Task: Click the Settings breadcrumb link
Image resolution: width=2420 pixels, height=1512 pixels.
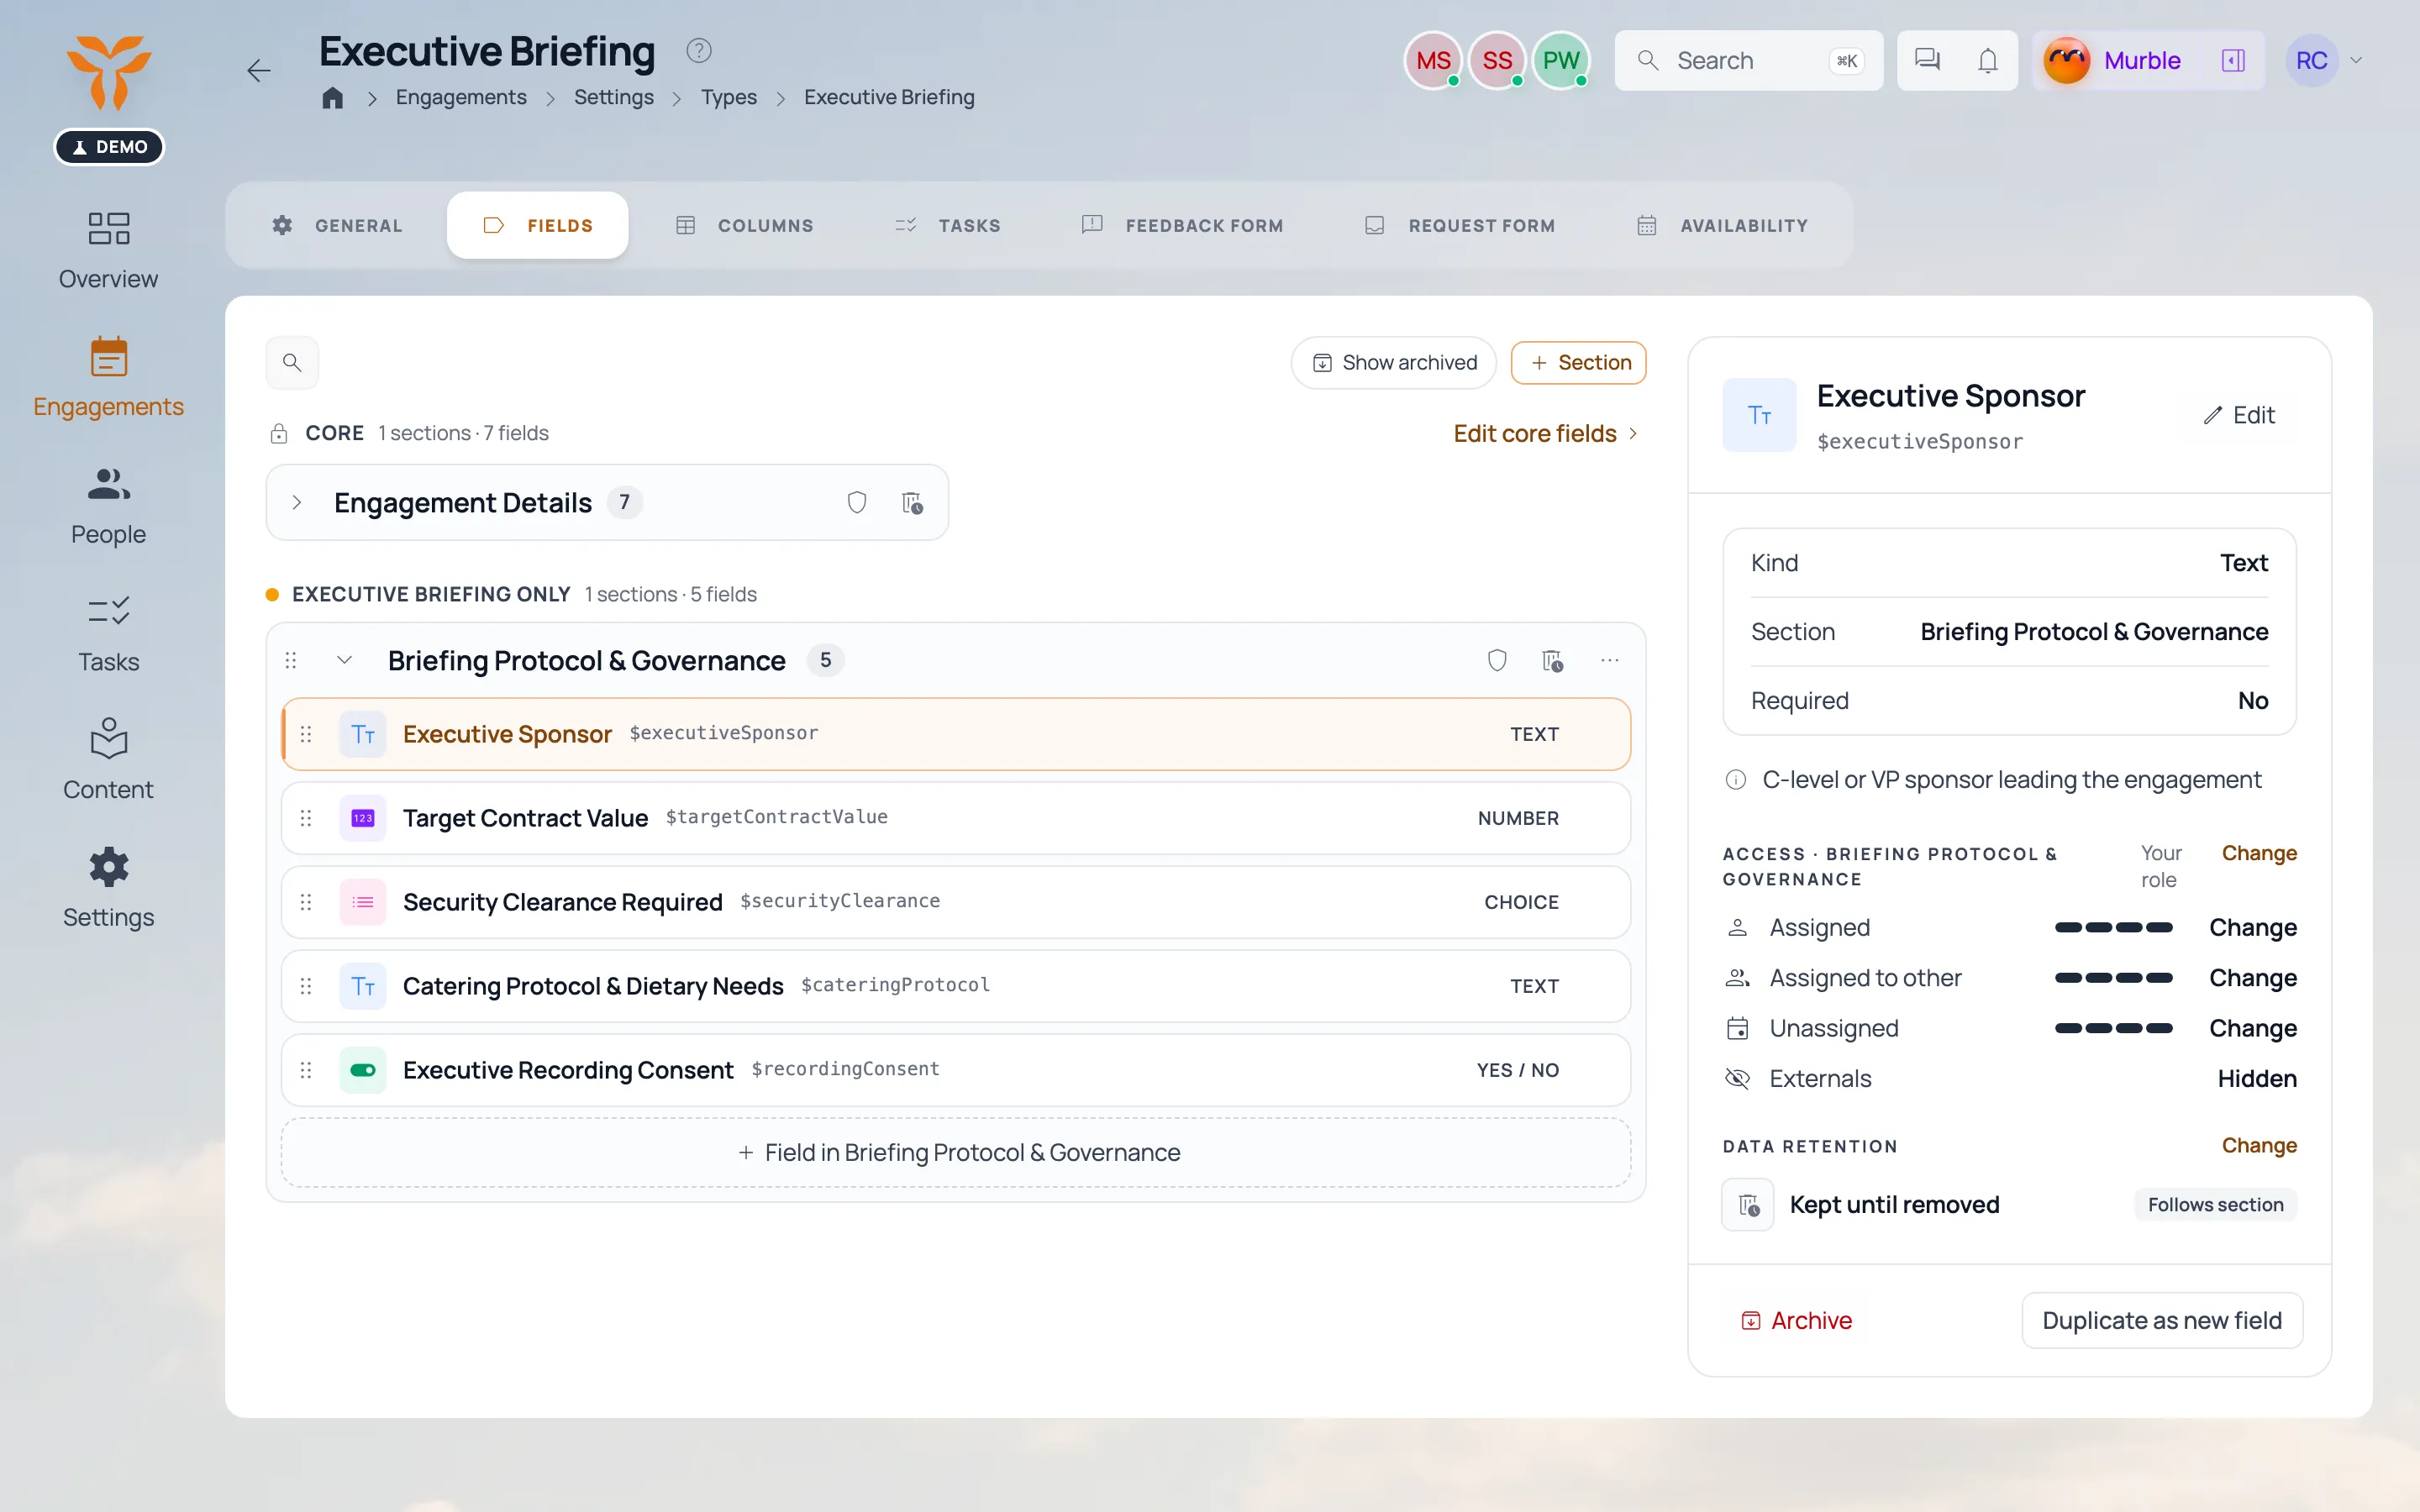Action: [x=613, y=97]
